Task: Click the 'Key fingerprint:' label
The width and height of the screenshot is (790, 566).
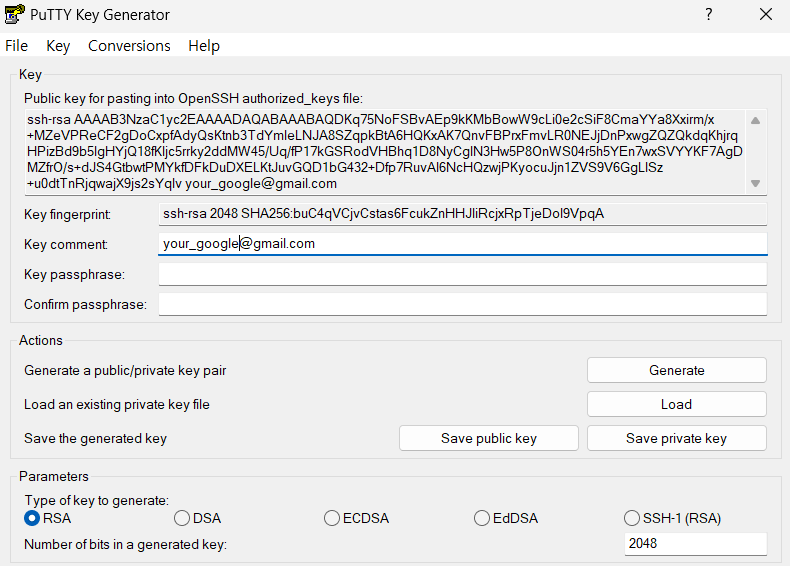Action: (68, 215)
